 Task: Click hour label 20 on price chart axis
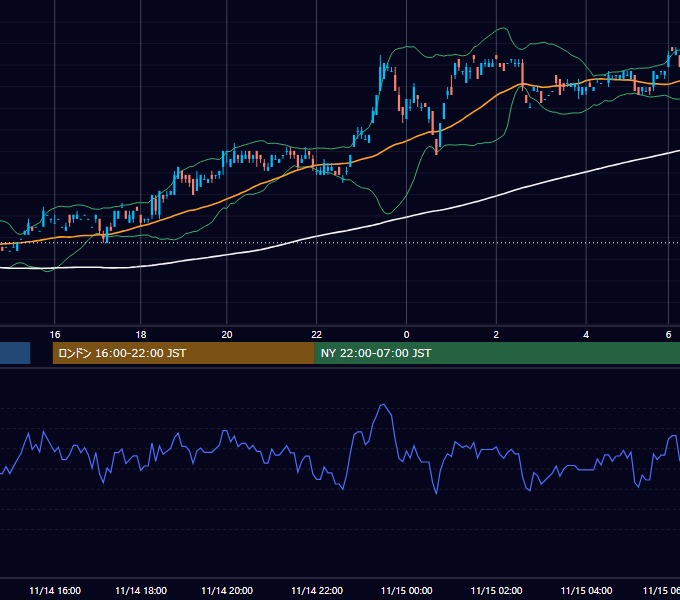click(227, 335)
